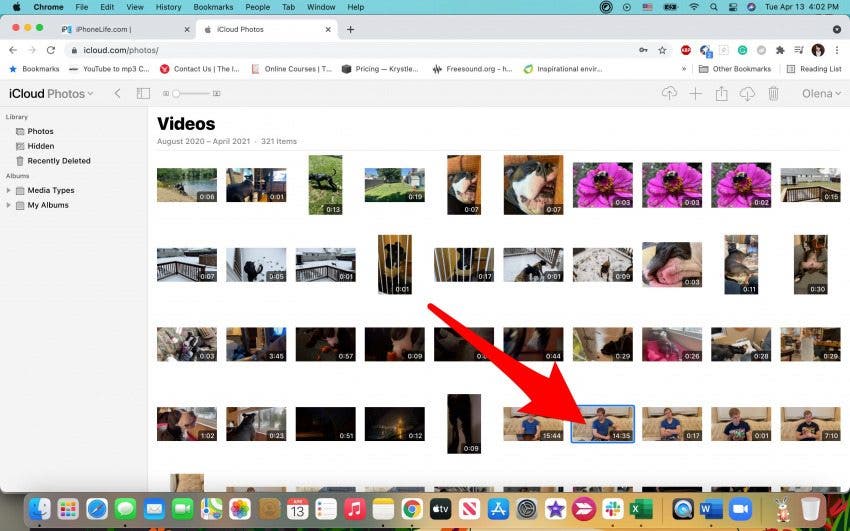Viewport: 850px width, 531px height.
Task: Open the Pricing — Krystle bookmark
Action: 381,69
